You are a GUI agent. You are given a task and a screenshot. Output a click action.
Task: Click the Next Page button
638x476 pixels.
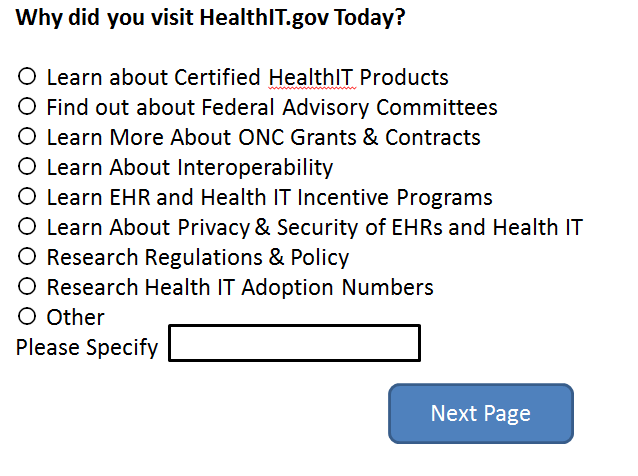tap(480, 413)
